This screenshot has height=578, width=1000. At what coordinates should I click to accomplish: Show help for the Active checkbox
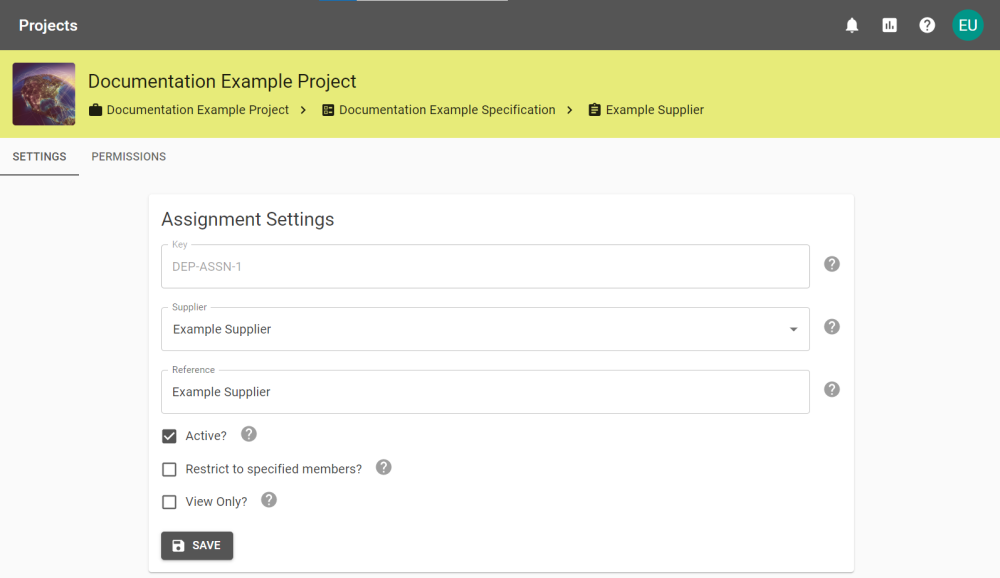click(249, 434)
